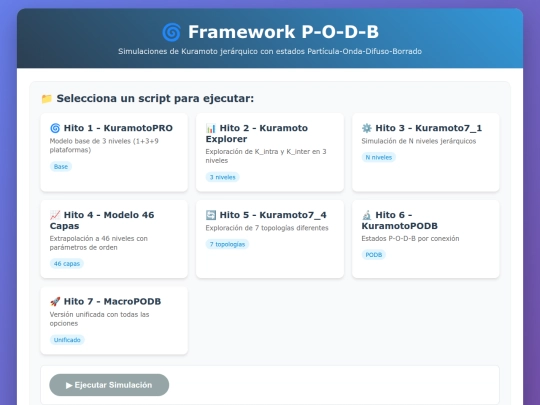Click description 'Versión unificada con todas las opciones'
The height and width of the screenshot is (405, 540).
click(100, 319)
